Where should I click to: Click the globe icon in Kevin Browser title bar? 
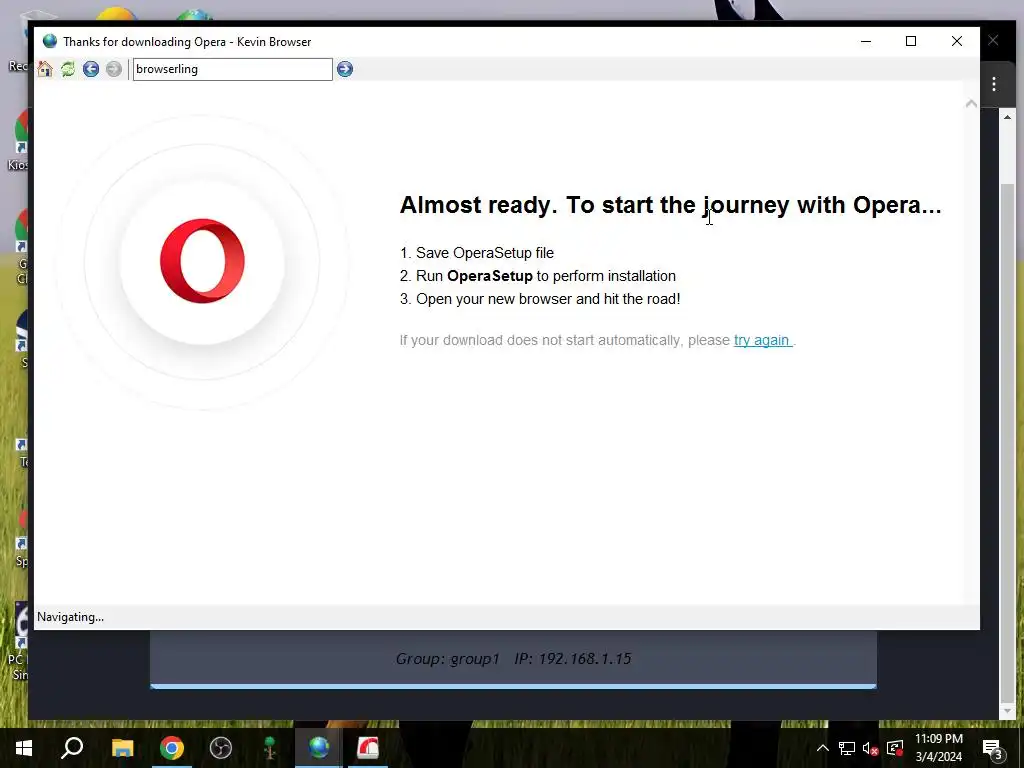pos(50,41)
